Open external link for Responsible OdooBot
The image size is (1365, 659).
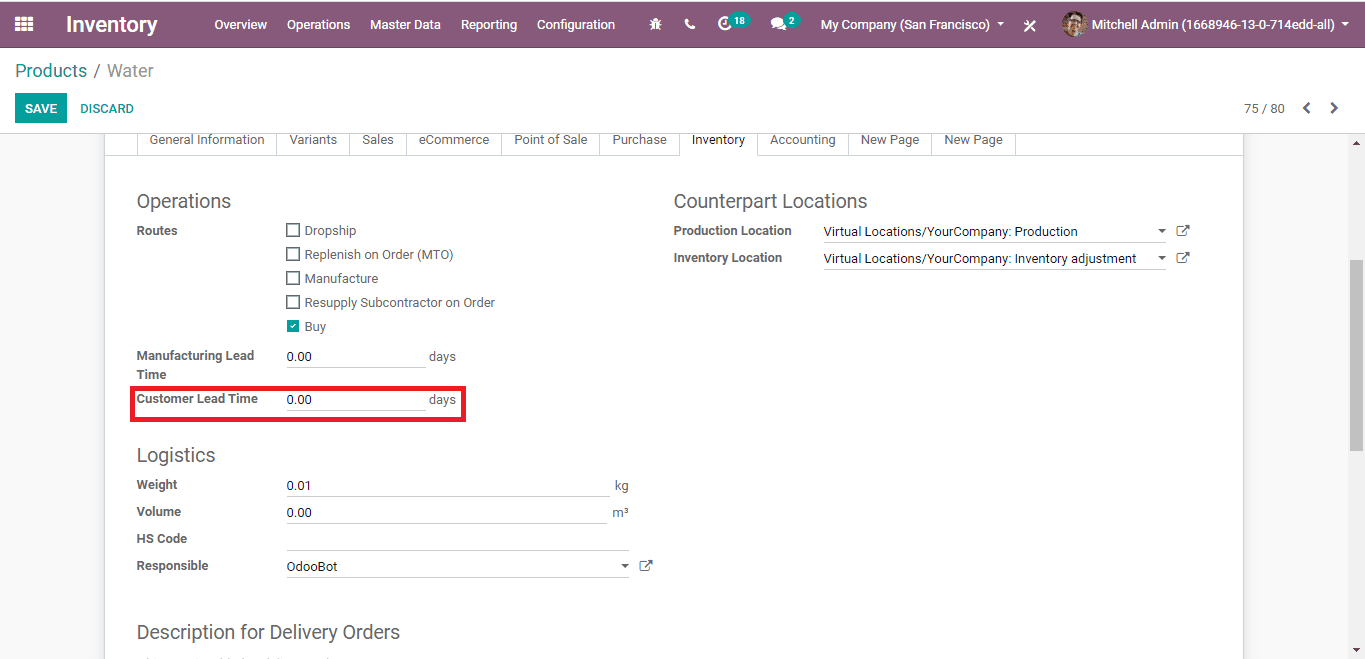click(646, 566)
